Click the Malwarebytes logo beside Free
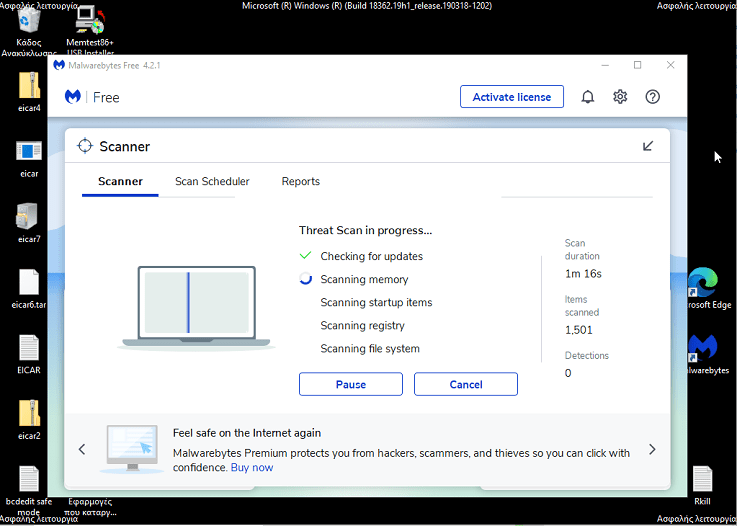The image size is (737, 526). 72,97
